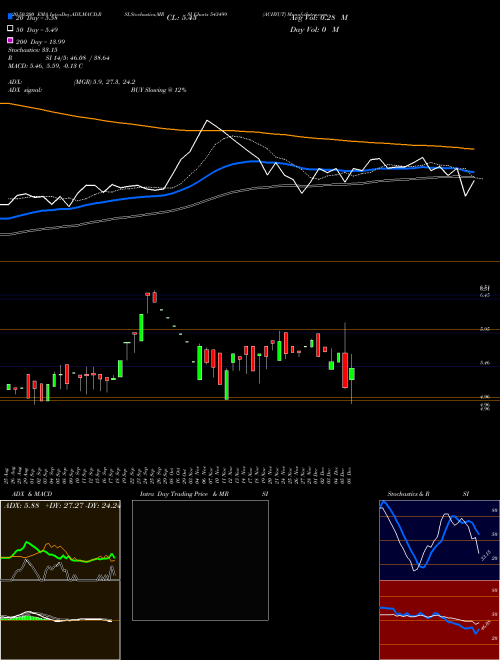Click the '(MGR) 5.9, 27.3, 24.2' ADX values

coord(104,82)
